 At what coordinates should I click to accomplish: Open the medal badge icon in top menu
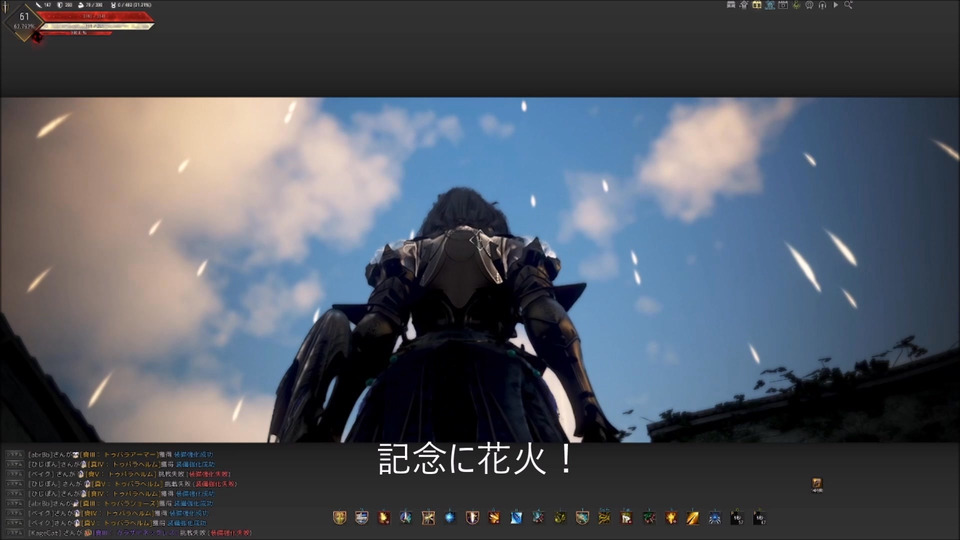[x=809, y=5]
